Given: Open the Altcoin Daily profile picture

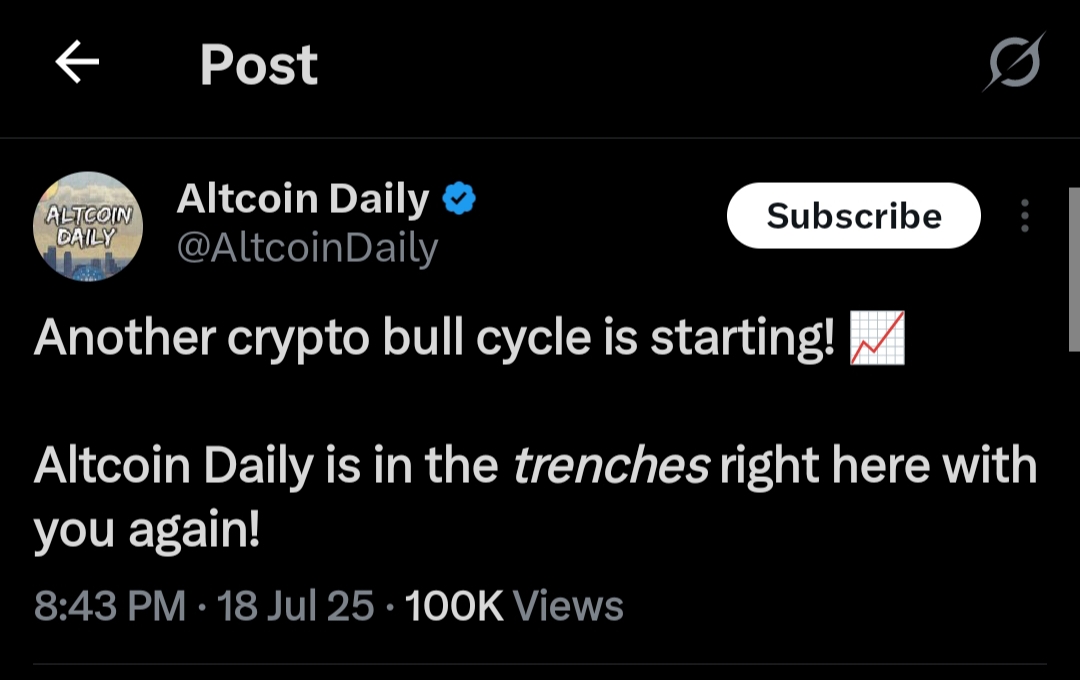Looking at the screenshot, I should 88,226.
